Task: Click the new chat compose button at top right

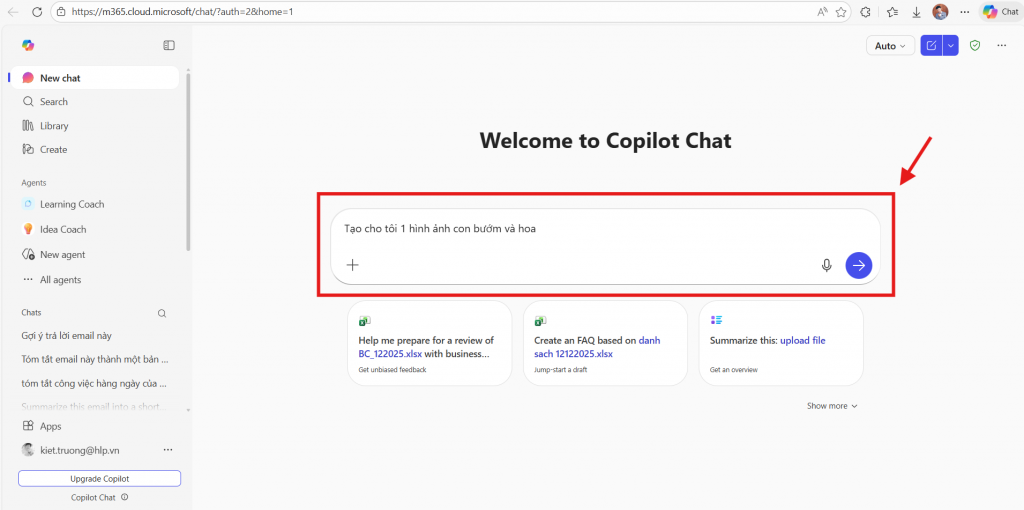Action: click(932, 45)
